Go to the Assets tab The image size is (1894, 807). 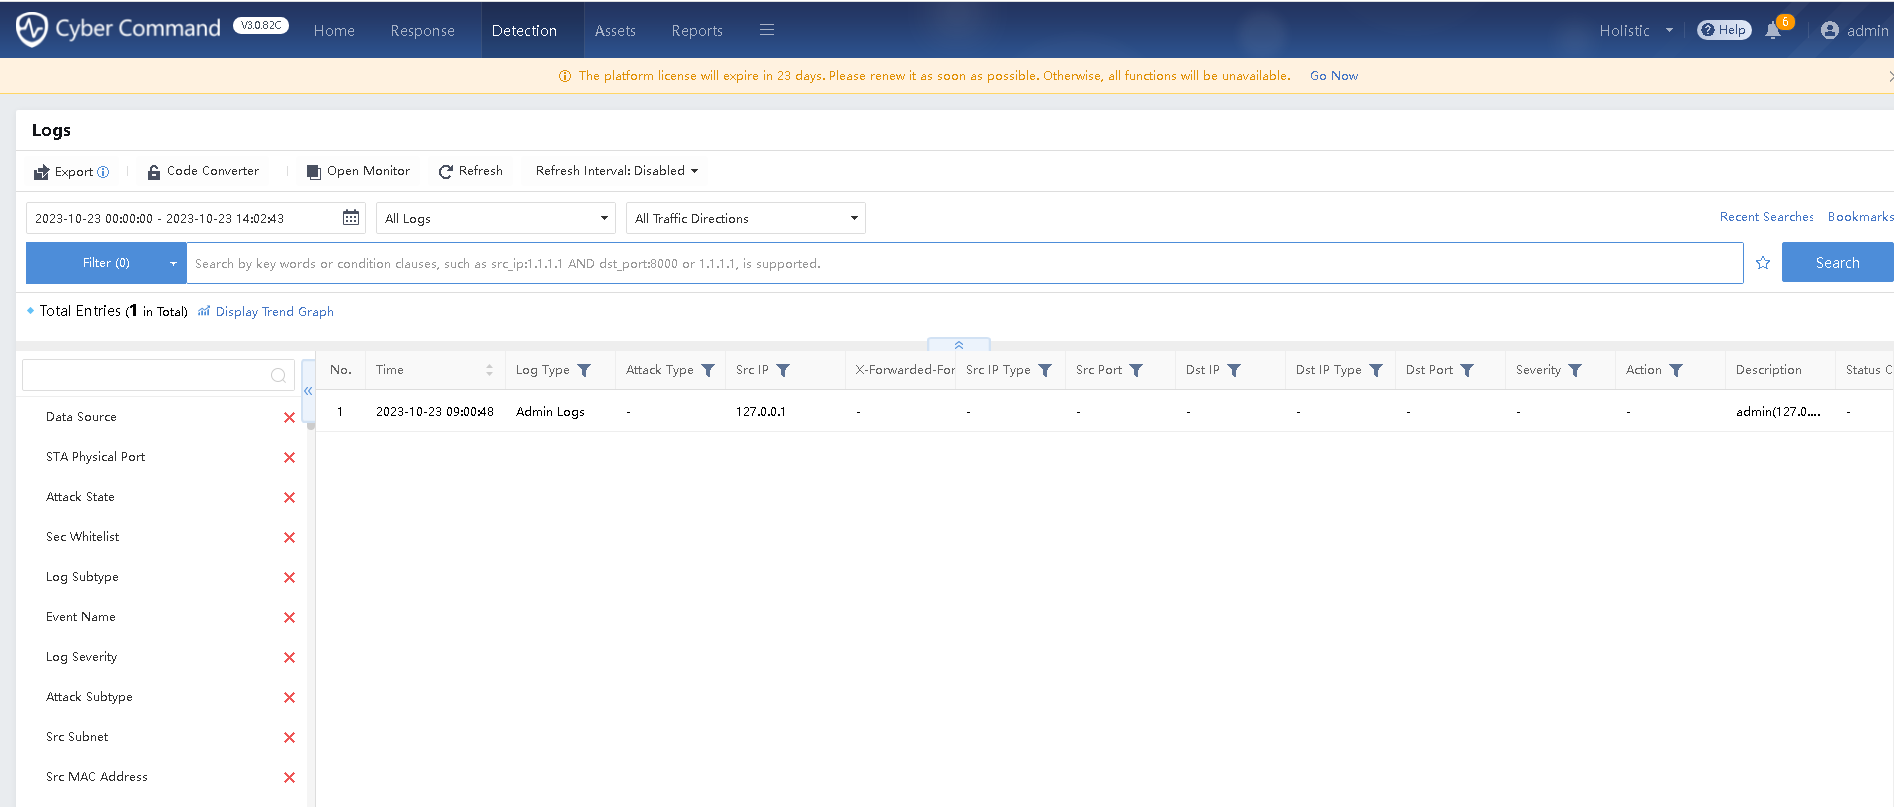(615, 31)
